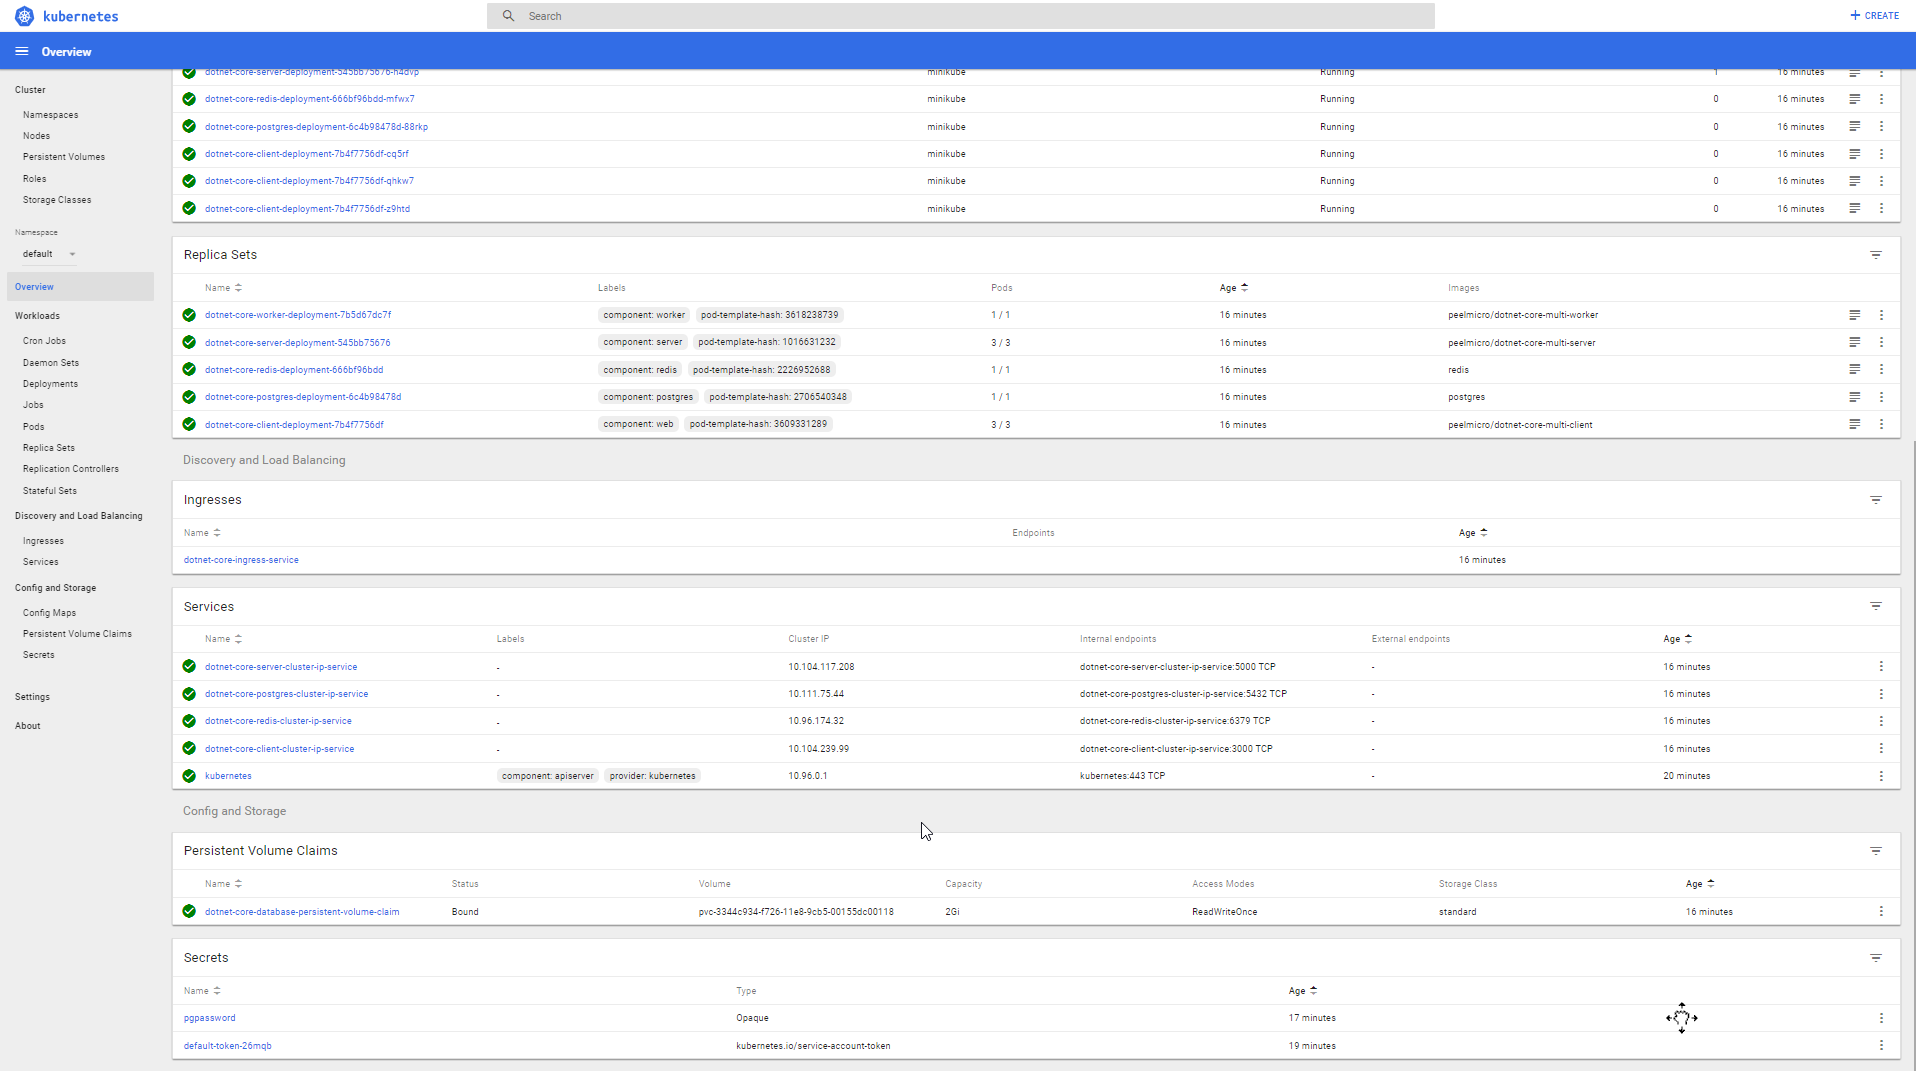
Task: Filter the Ingresses list
Action: tap(1876, 499)
